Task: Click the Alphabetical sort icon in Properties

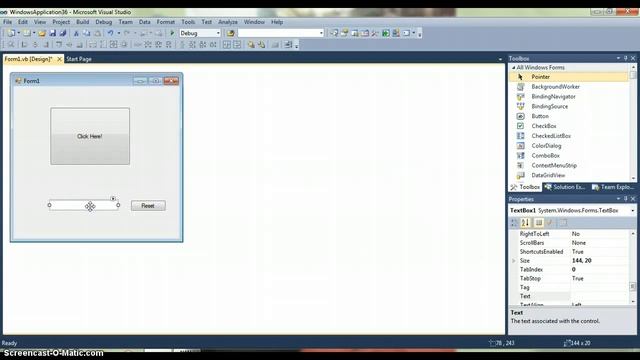Action: [525, 222]
